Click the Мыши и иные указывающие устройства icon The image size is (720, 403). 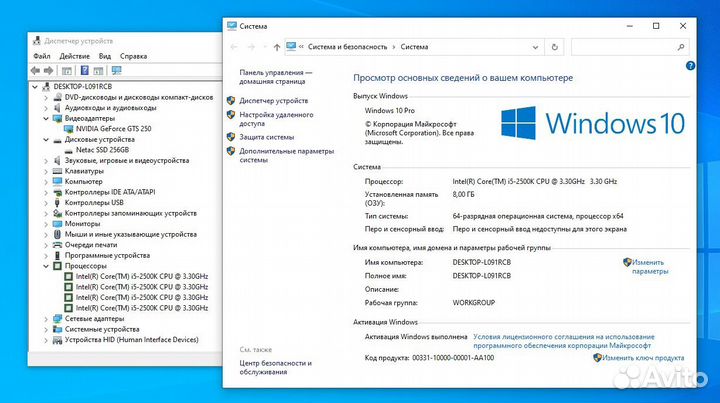point(57,235)
